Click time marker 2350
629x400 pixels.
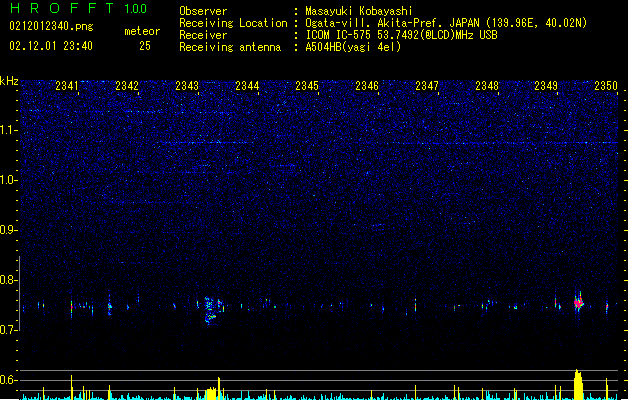[x=606, y=86]
